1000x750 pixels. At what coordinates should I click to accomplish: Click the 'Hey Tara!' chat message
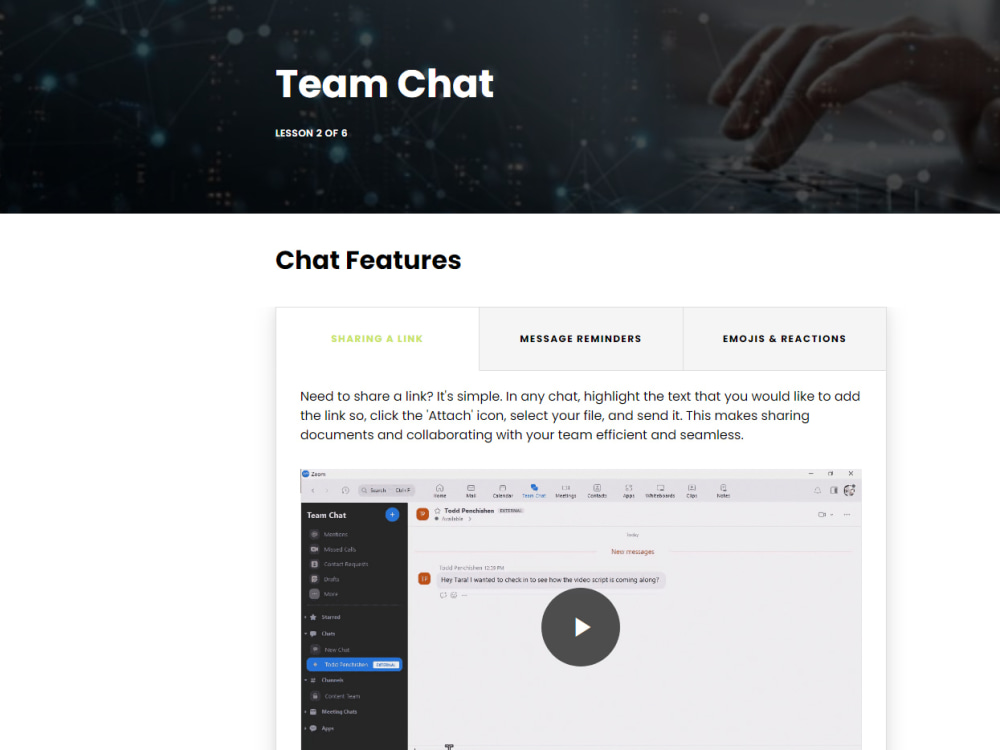point(550,580)
